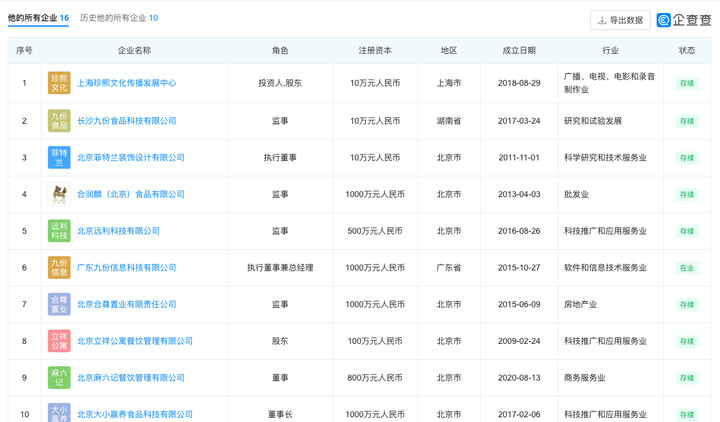Open the 他的所有企业 16 tab
Screen dimensions: 720x422
point(38,18)
